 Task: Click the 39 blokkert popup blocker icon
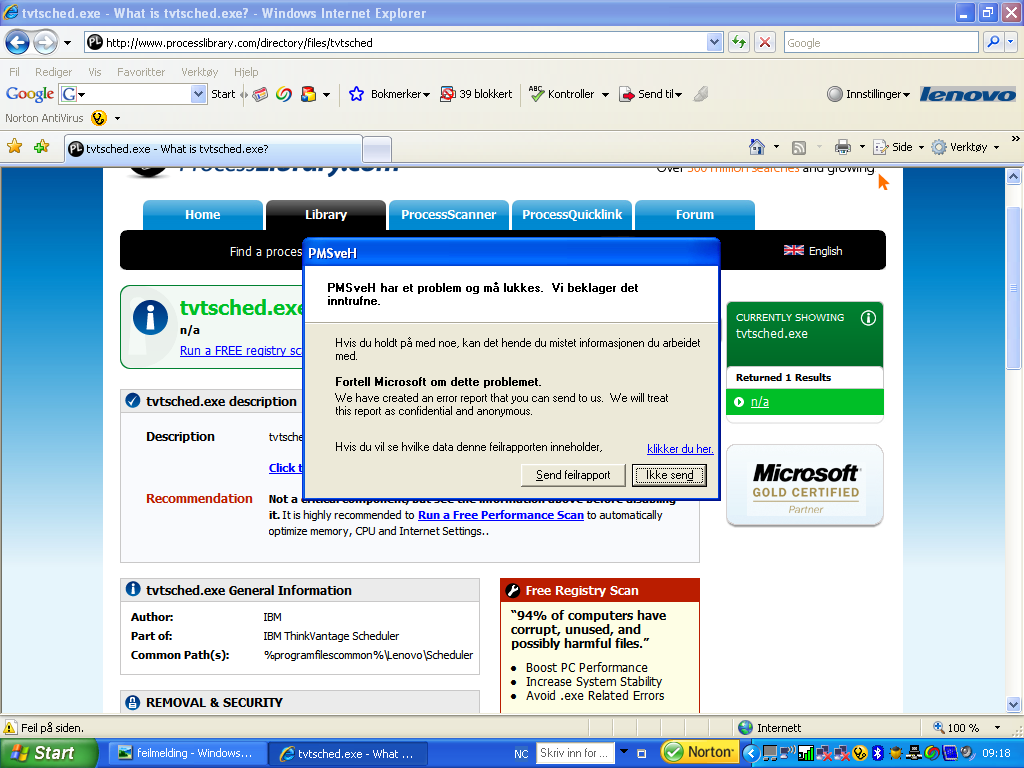[447, 94]
